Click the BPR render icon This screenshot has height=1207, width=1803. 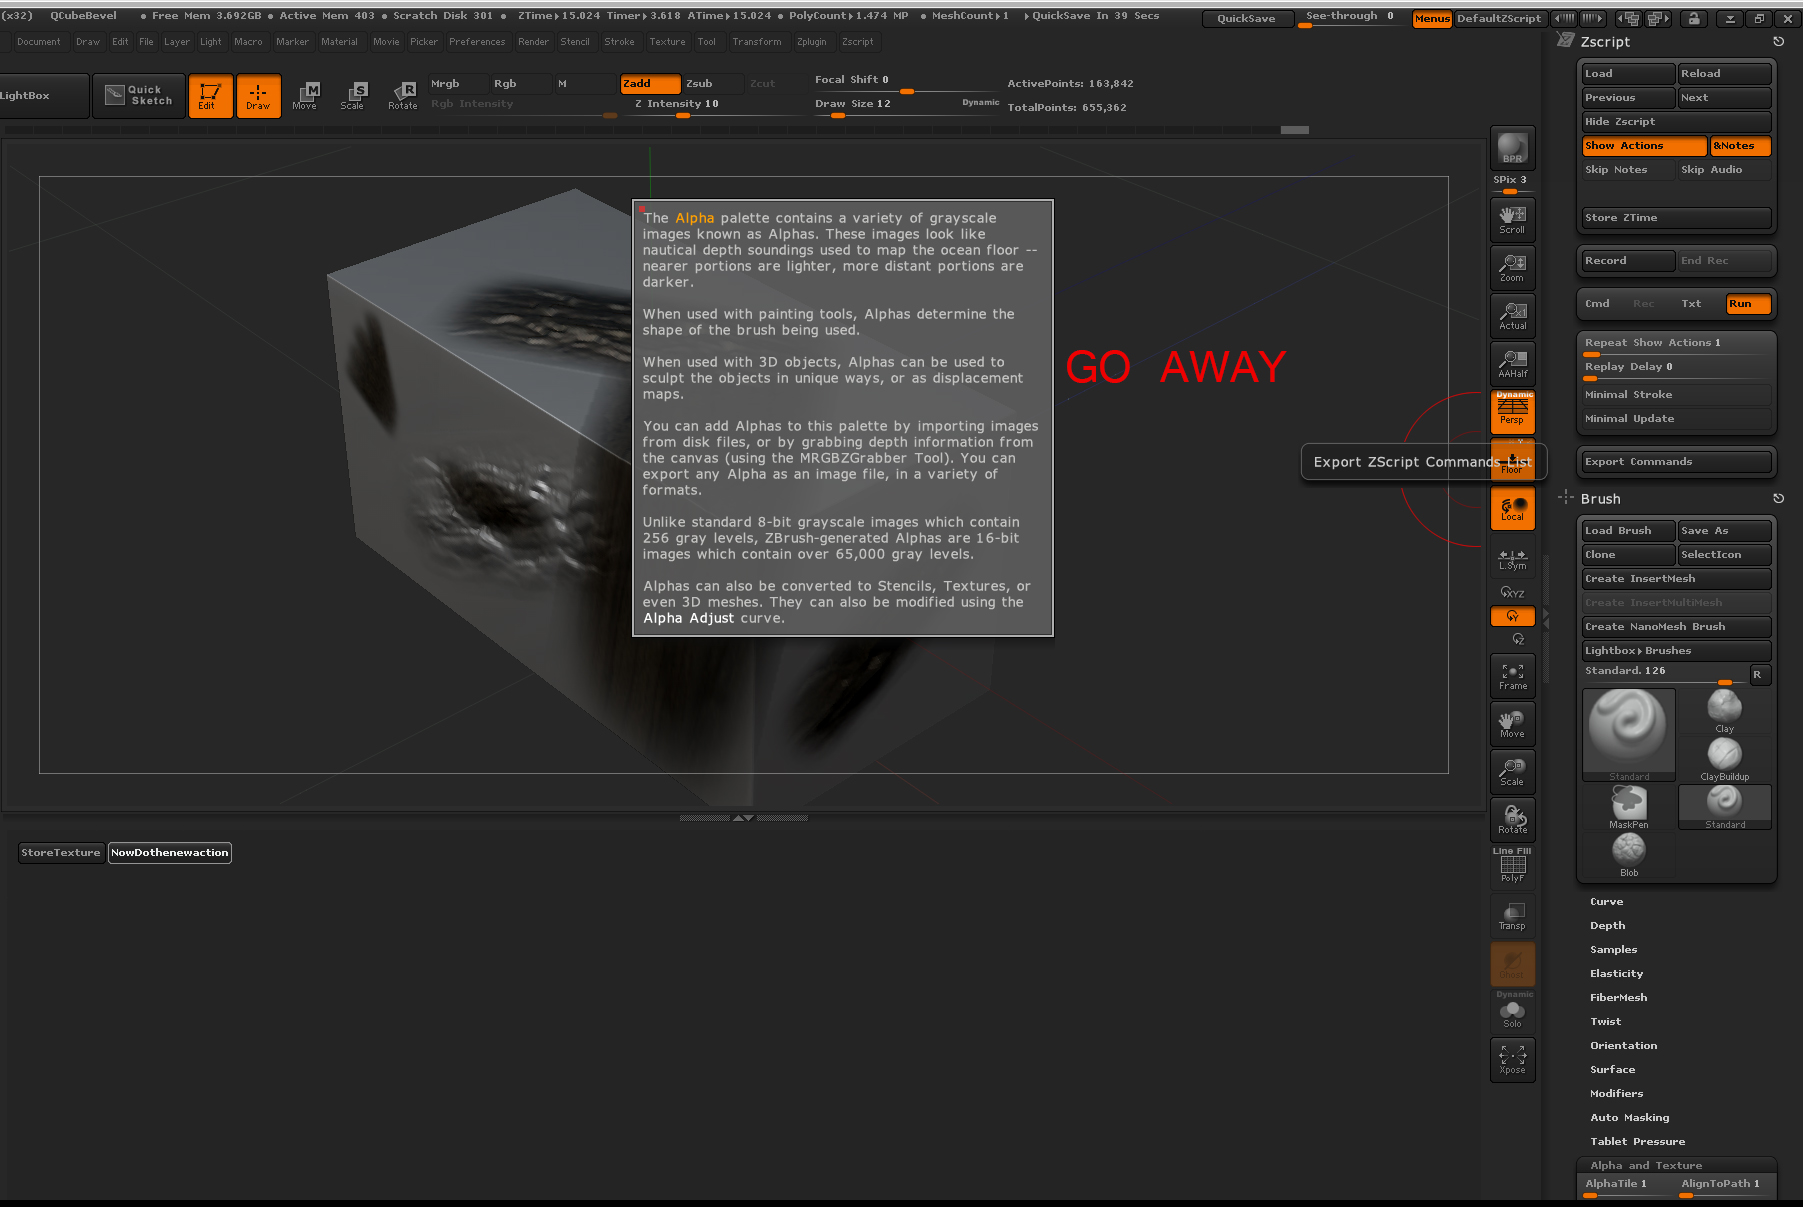pos(1512,148)
